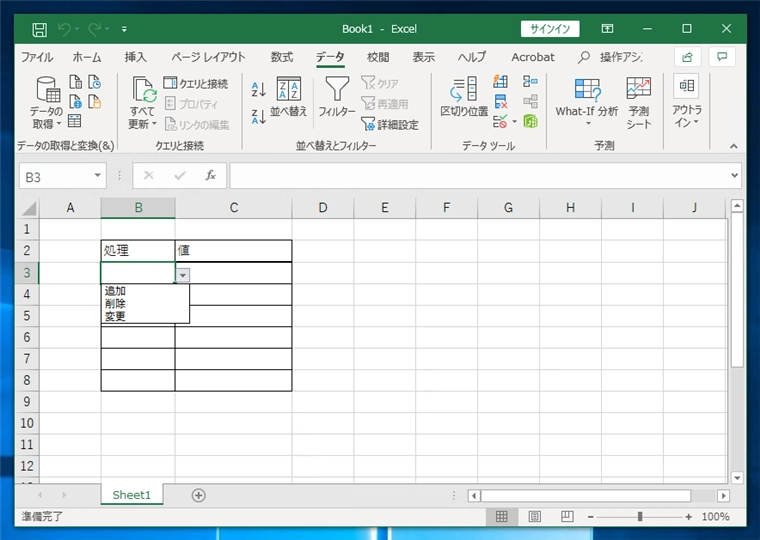
Task: Click the Share icon button
Action: coord(687,57)
